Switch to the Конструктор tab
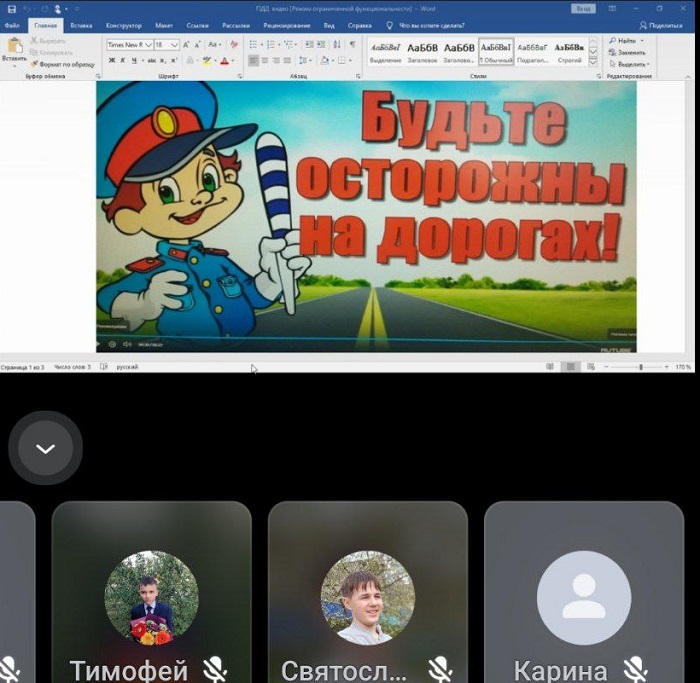This screenshot has height=683, width=700. pyautogui.click(x=124, y=25)
